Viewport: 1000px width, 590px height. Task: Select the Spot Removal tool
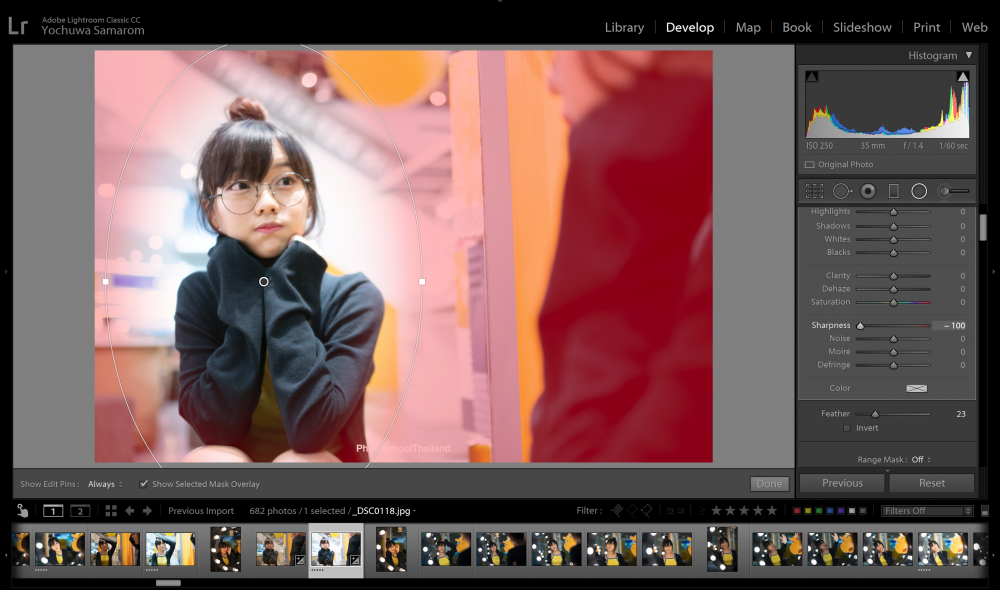pos(842,191)
